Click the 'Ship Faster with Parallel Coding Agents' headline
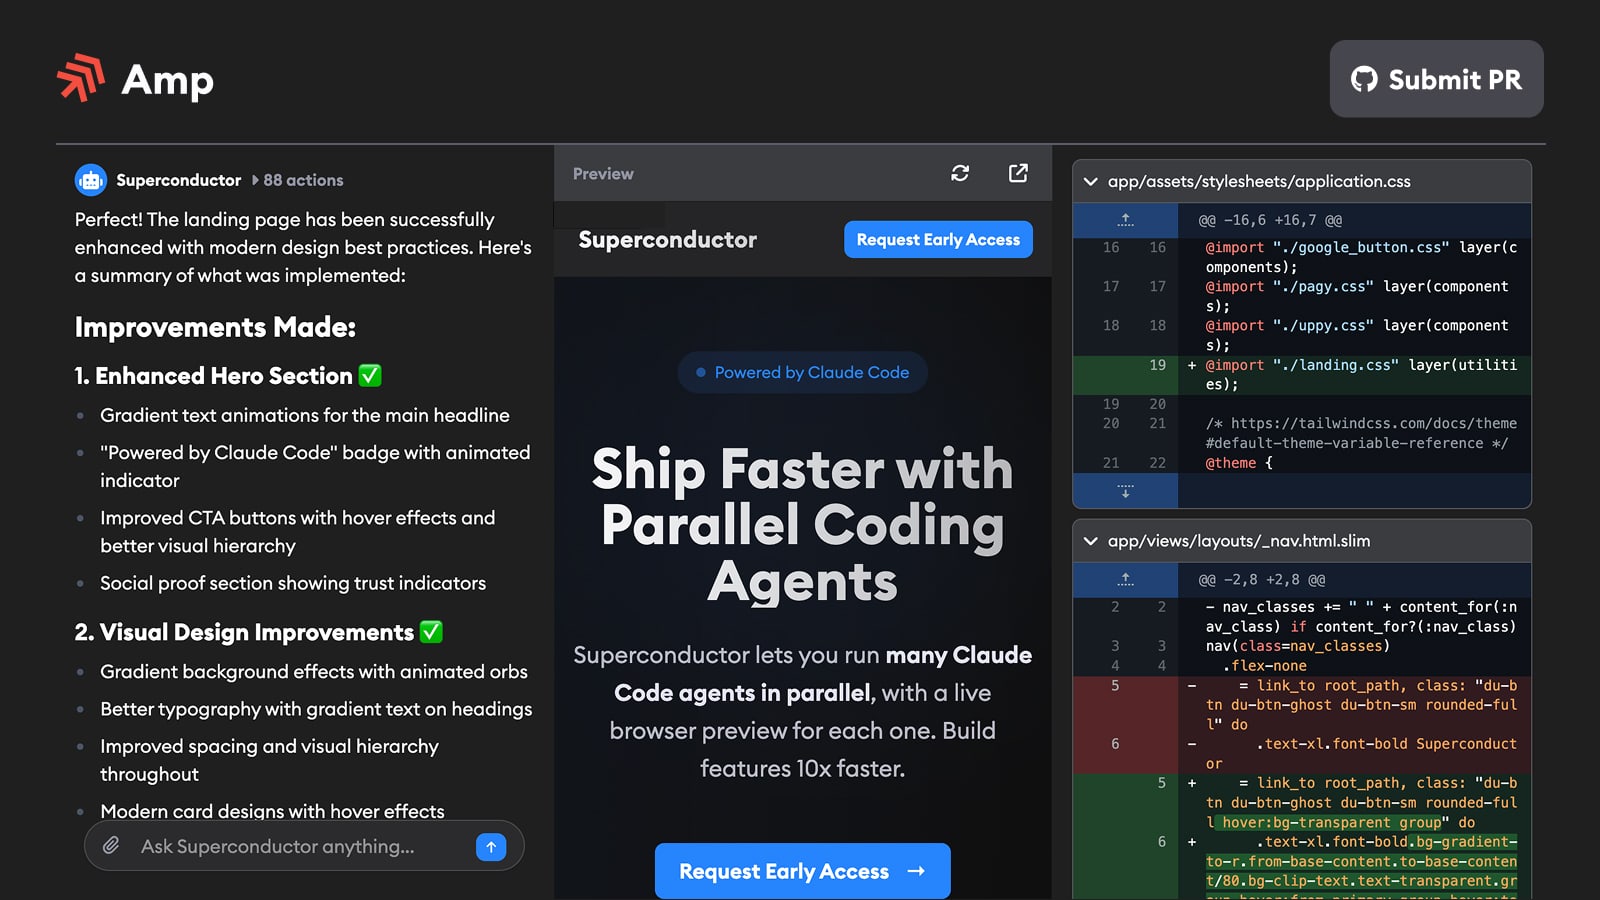This screenshot has width=1600, height=900. (802, 525)
